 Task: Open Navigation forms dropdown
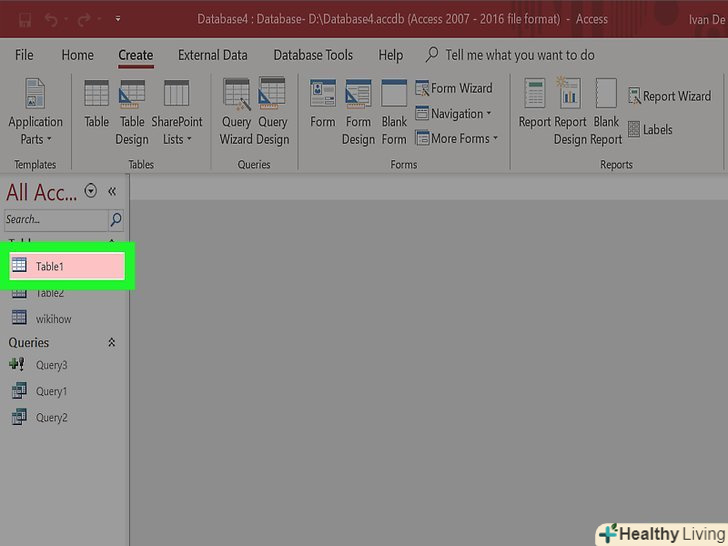click(x=453, y=113)
